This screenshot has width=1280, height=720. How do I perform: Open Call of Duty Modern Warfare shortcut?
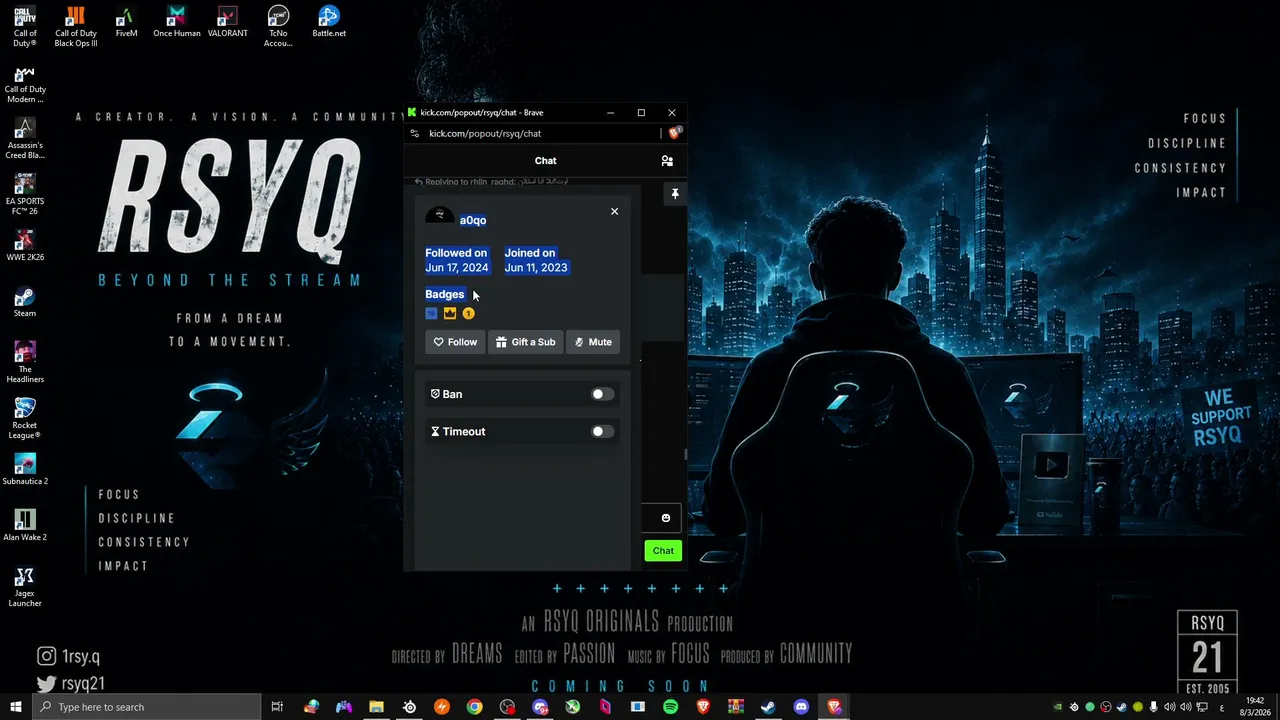coord(25,84)
